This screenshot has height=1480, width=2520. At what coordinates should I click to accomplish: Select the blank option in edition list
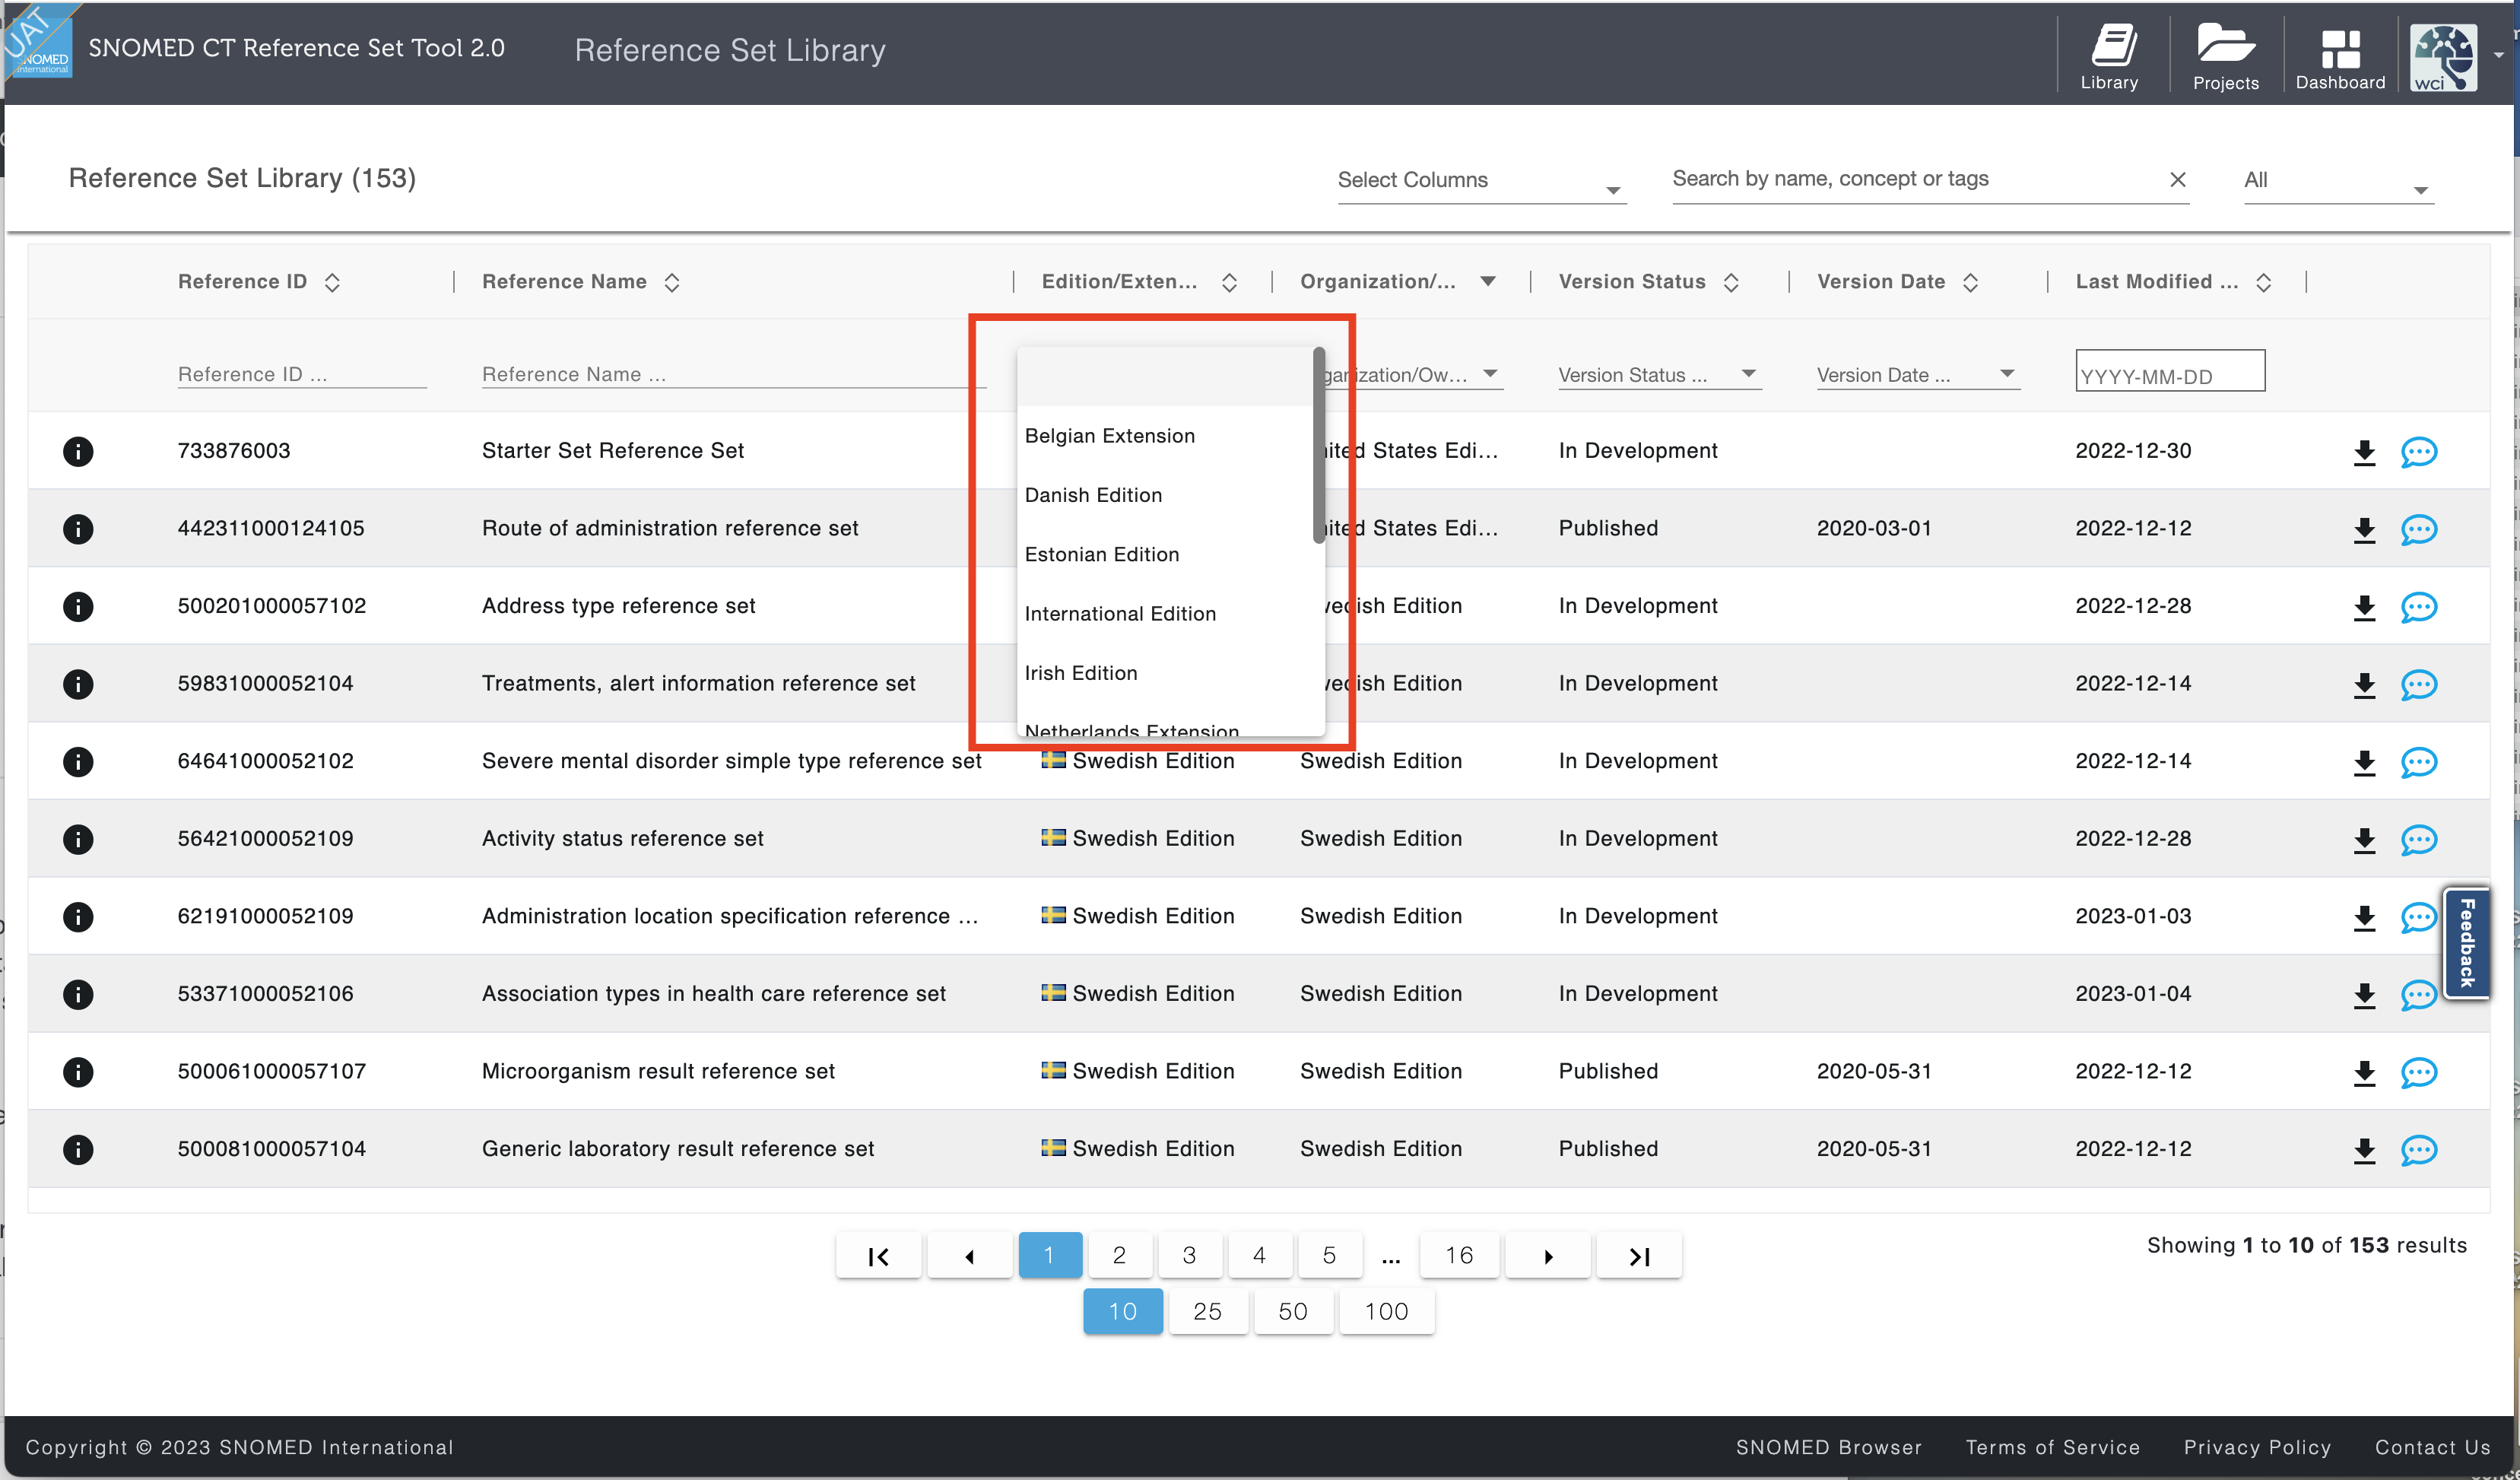pyautogui.click(x=1165, y=377)
